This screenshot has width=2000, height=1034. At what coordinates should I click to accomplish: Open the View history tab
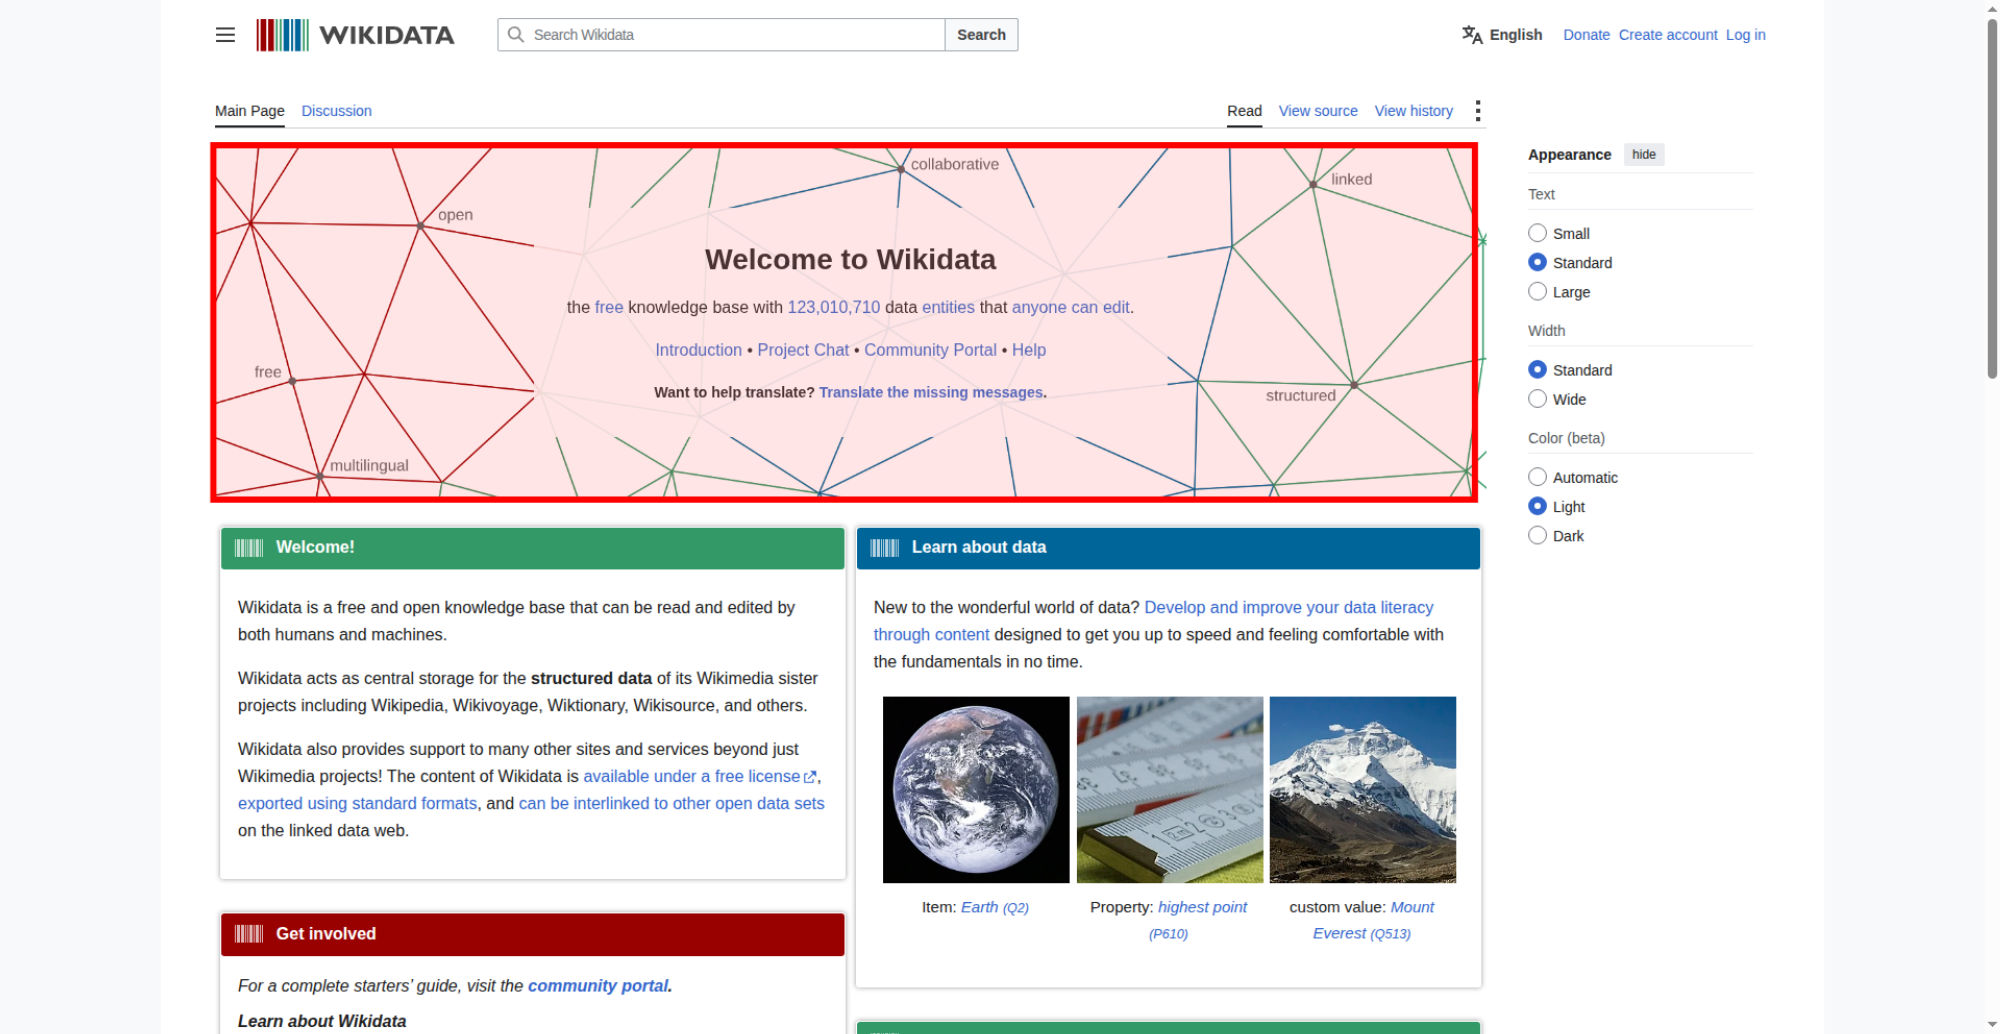pos(1413,111)
